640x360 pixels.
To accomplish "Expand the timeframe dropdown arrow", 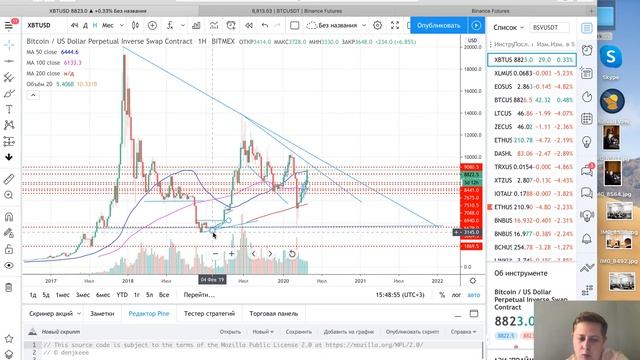I will [x=122, y=26].
